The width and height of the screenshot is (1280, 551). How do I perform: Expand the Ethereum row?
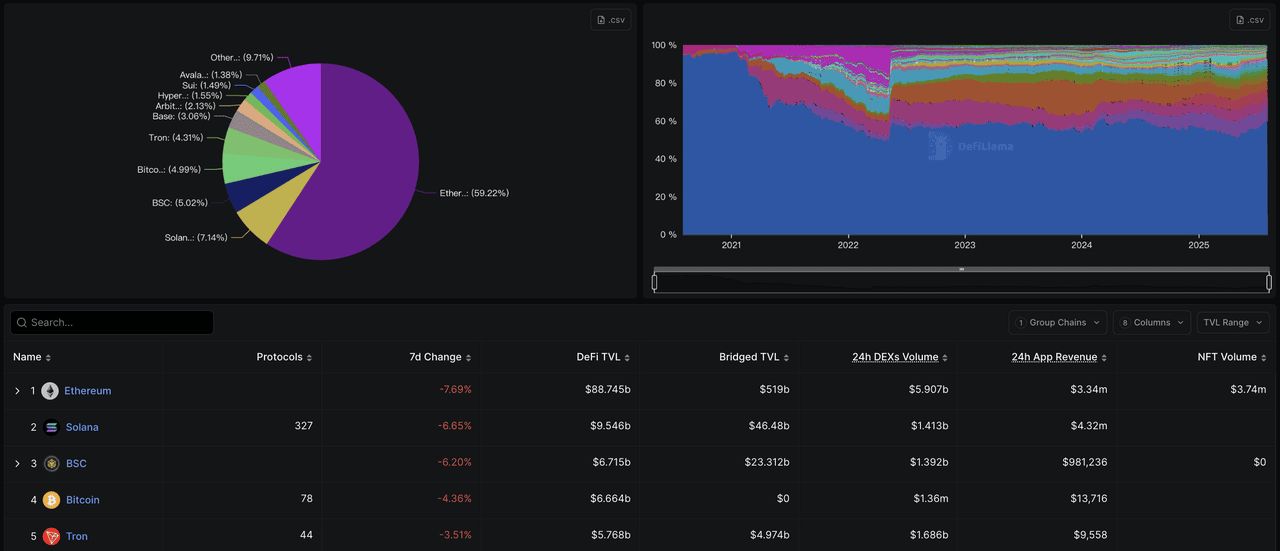pos(17,391)
